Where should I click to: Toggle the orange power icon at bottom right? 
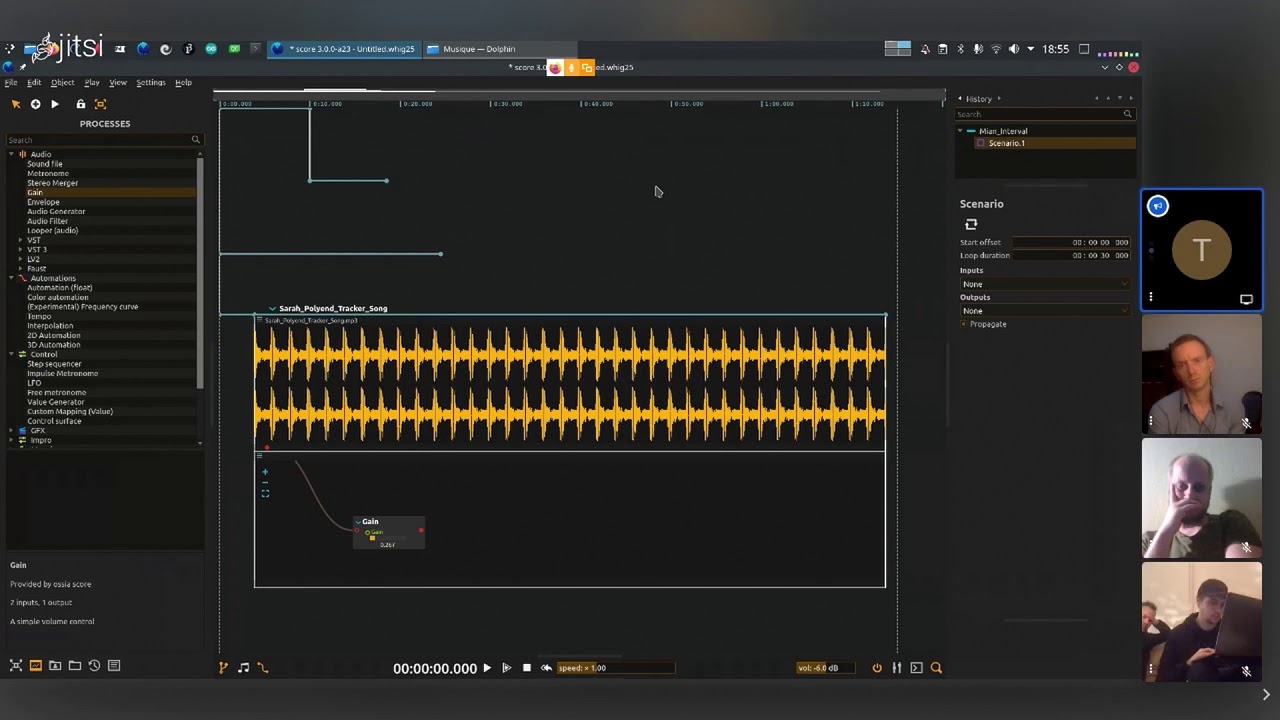(x=877, y=668)
